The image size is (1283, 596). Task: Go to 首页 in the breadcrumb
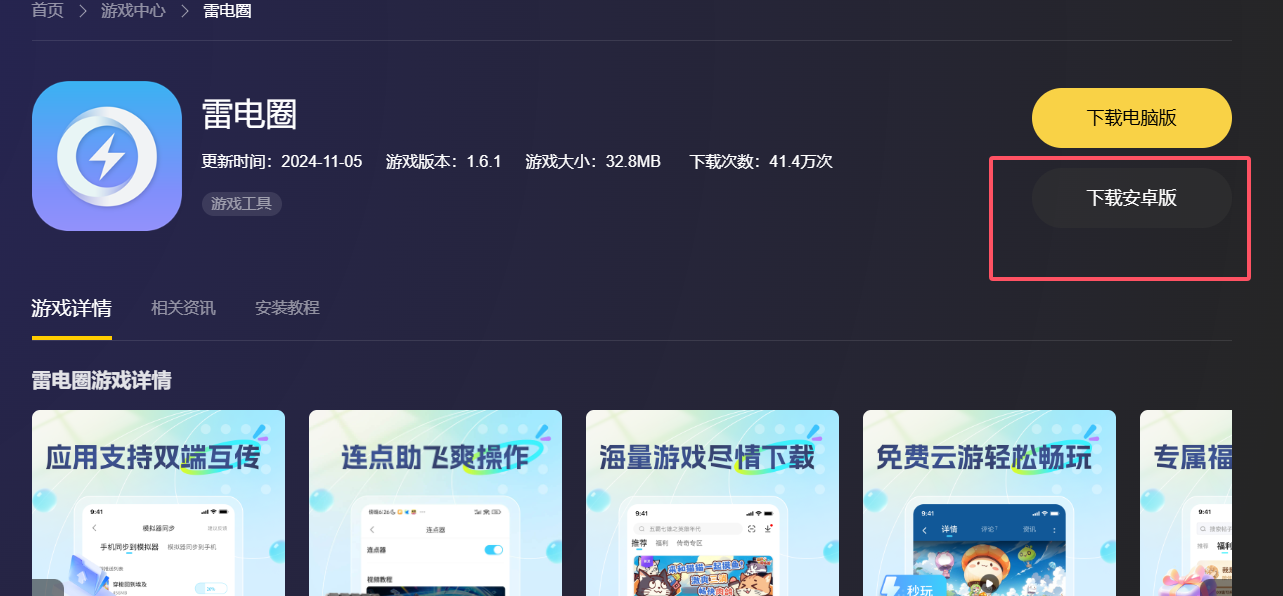[x=48, y=11]
